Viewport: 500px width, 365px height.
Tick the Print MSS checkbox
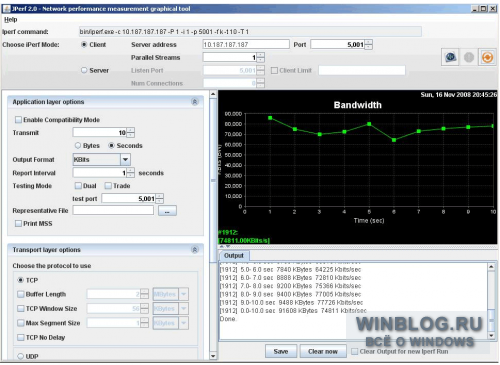pos(18,224)
